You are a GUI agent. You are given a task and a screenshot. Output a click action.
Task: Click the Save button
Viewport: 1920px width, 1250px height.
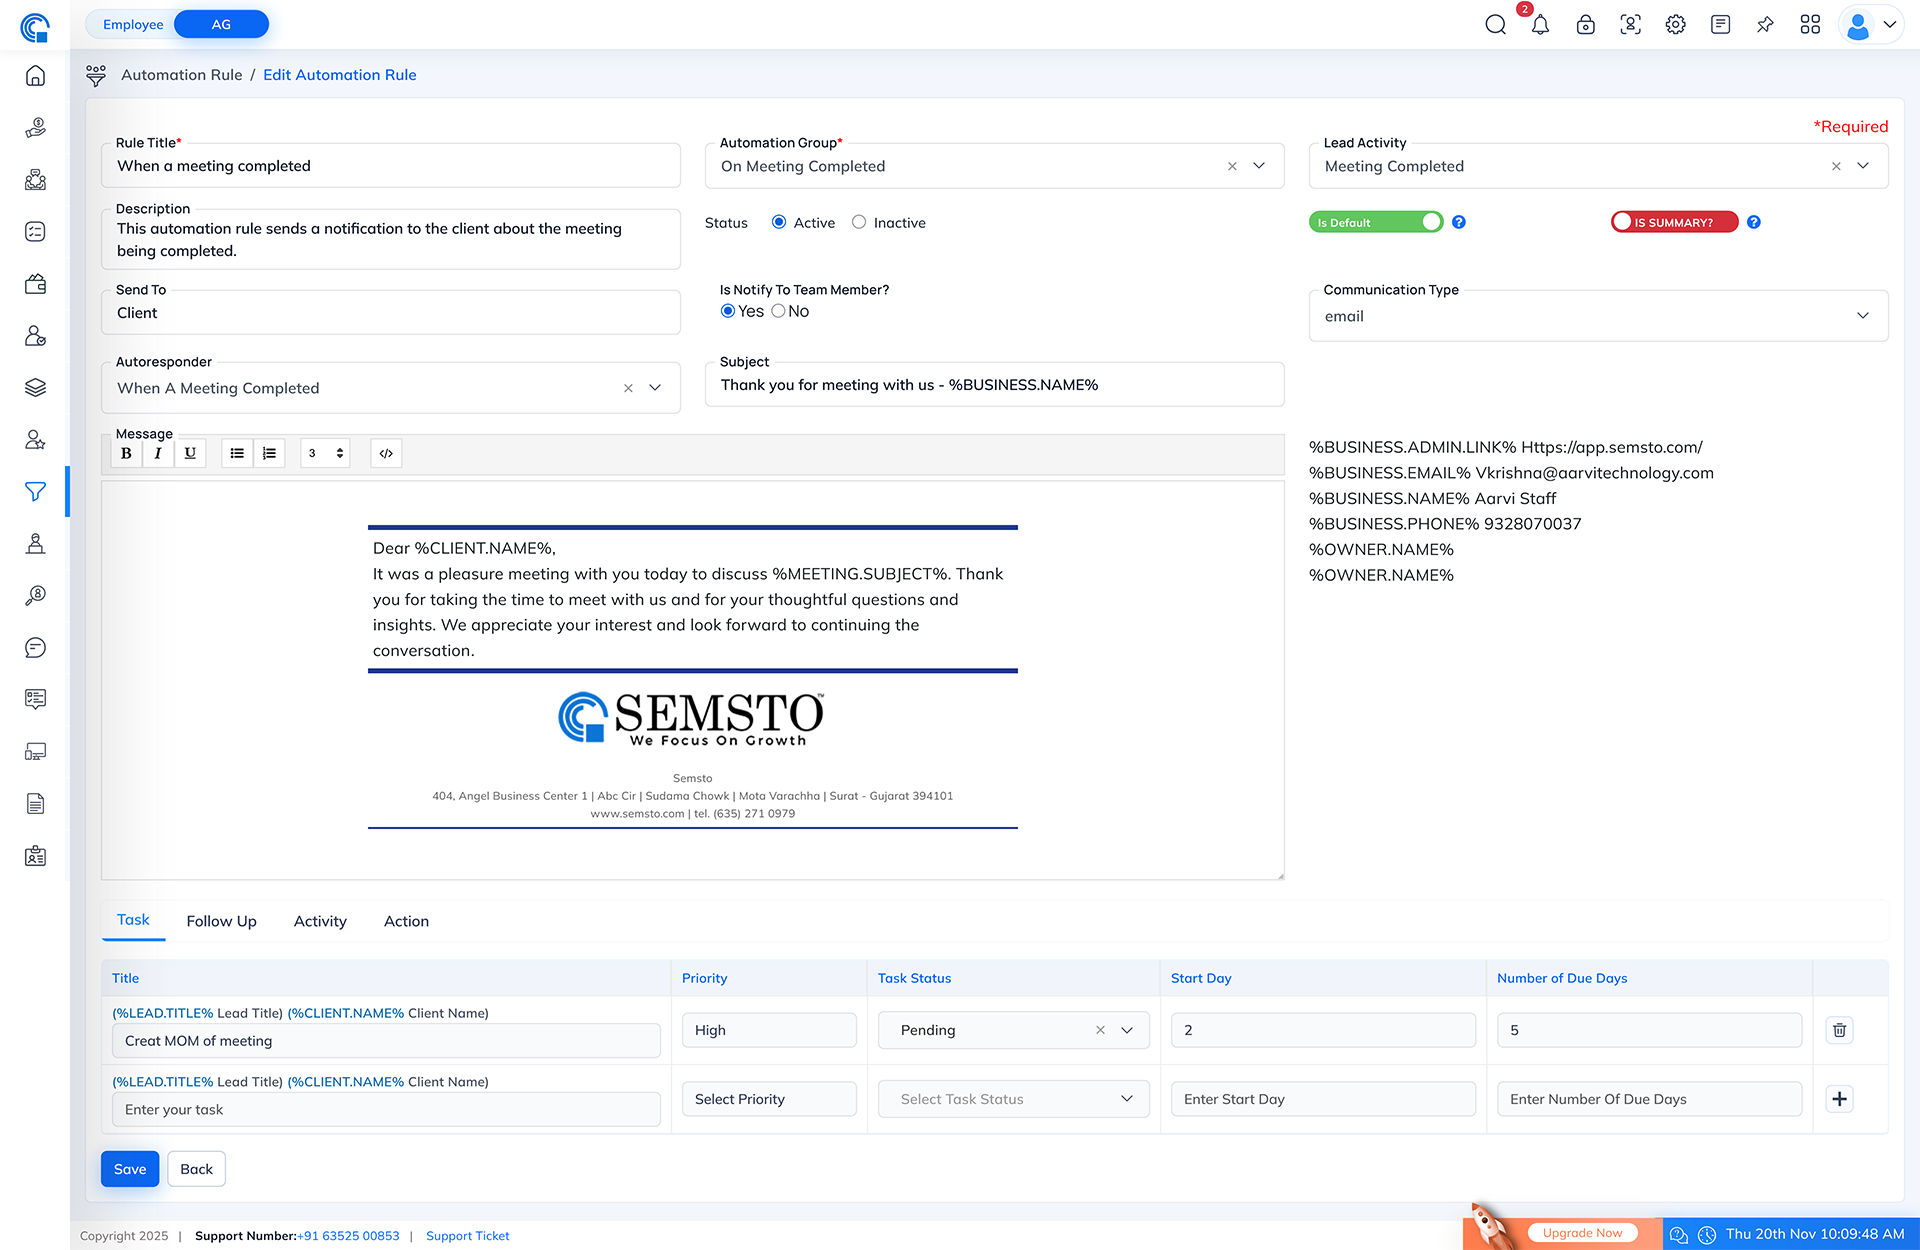130,1169
